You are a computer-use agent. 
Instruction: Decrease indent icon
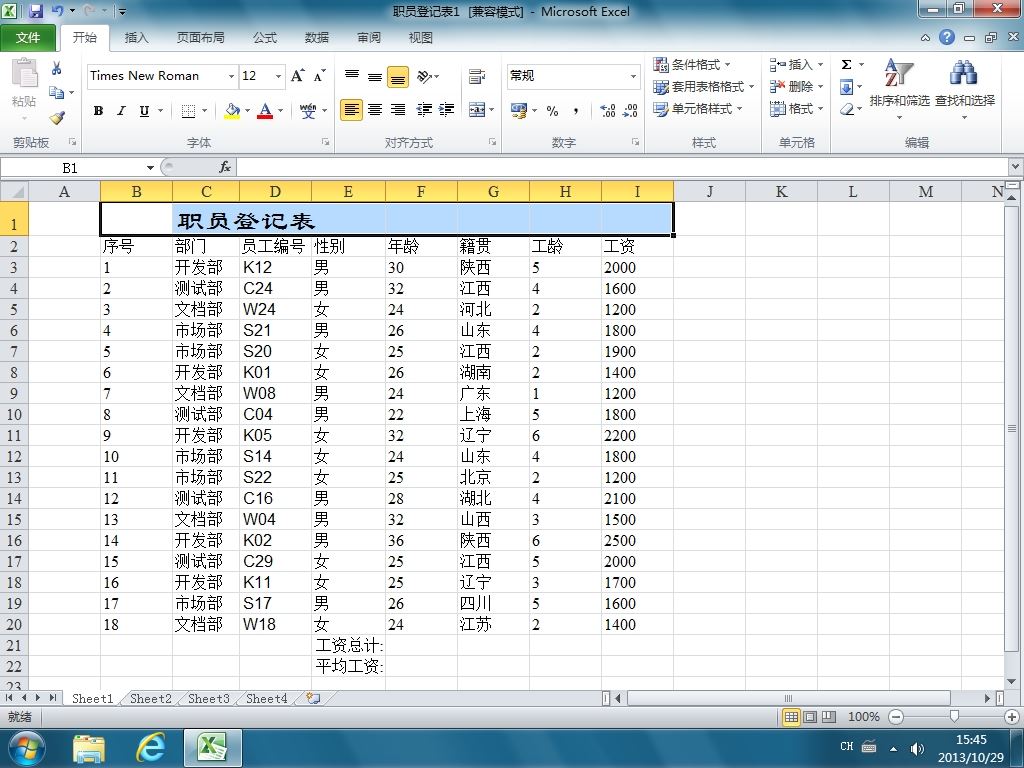(x=424, y=110)
